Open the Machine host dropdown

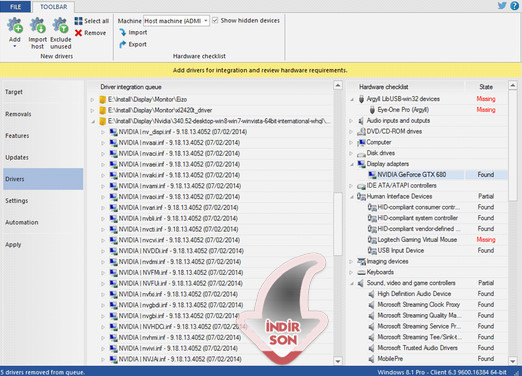pos(206,21)
